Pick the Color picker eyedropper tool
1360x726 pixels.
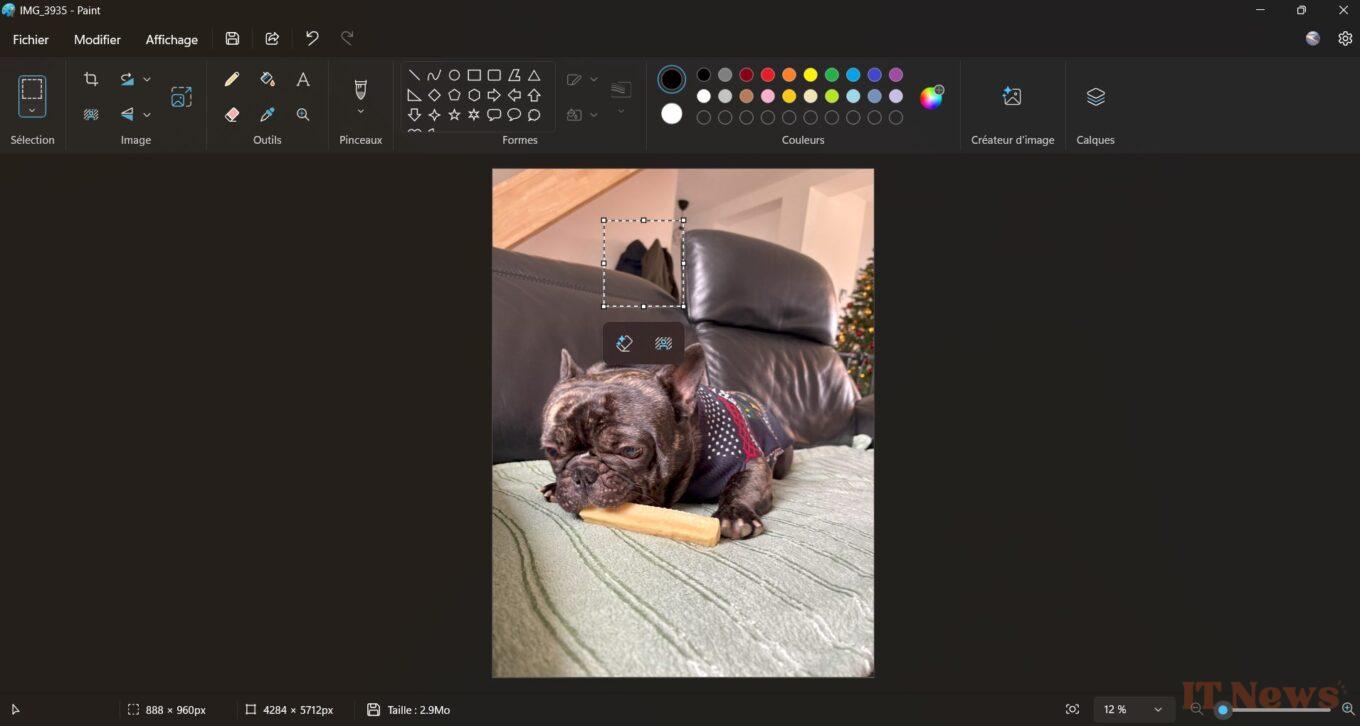(267, 115)
